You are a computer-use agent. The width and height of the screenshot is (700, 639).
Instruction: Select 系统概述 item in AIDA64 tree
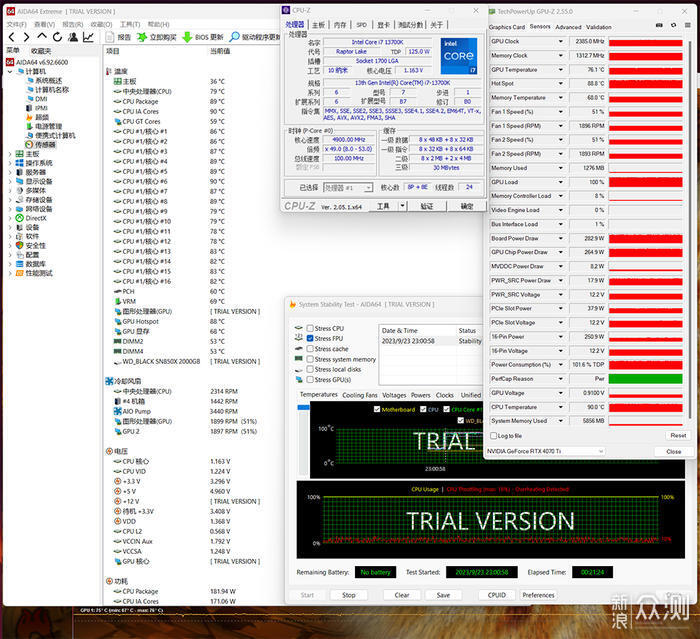(44, 80)
